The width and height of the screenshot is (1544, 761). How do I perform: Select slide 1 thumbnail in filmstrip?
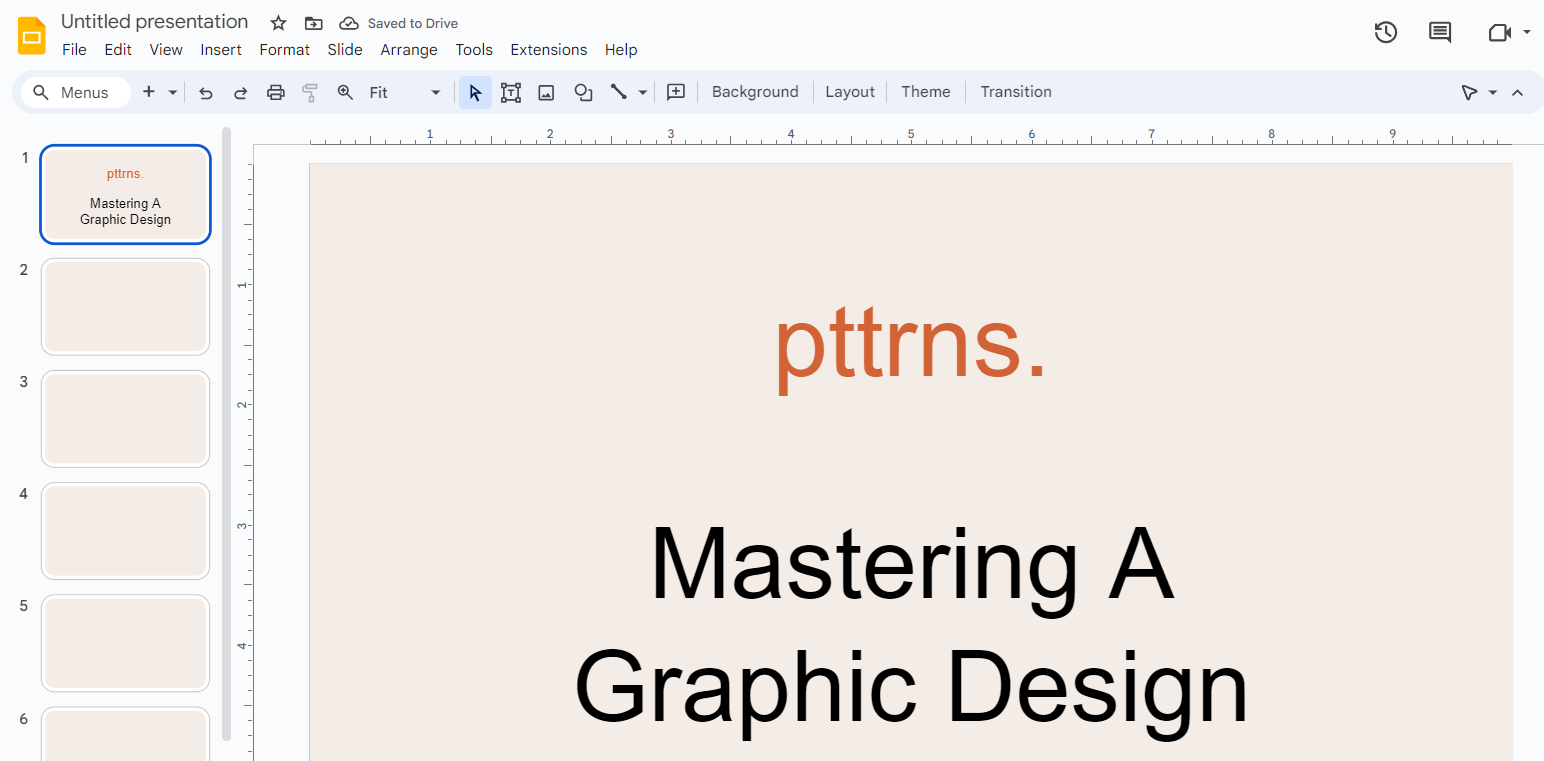pos(125,194)
